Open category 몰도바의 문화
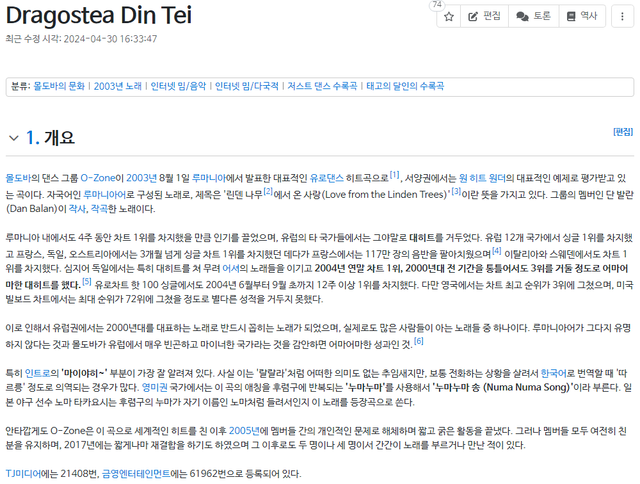This screenshot has height=484, width=640. (x=59, y=86)
